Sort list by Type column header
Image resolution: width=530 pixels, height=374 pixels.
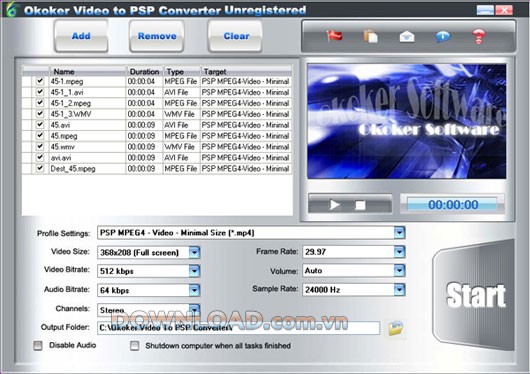pos(182,71)
